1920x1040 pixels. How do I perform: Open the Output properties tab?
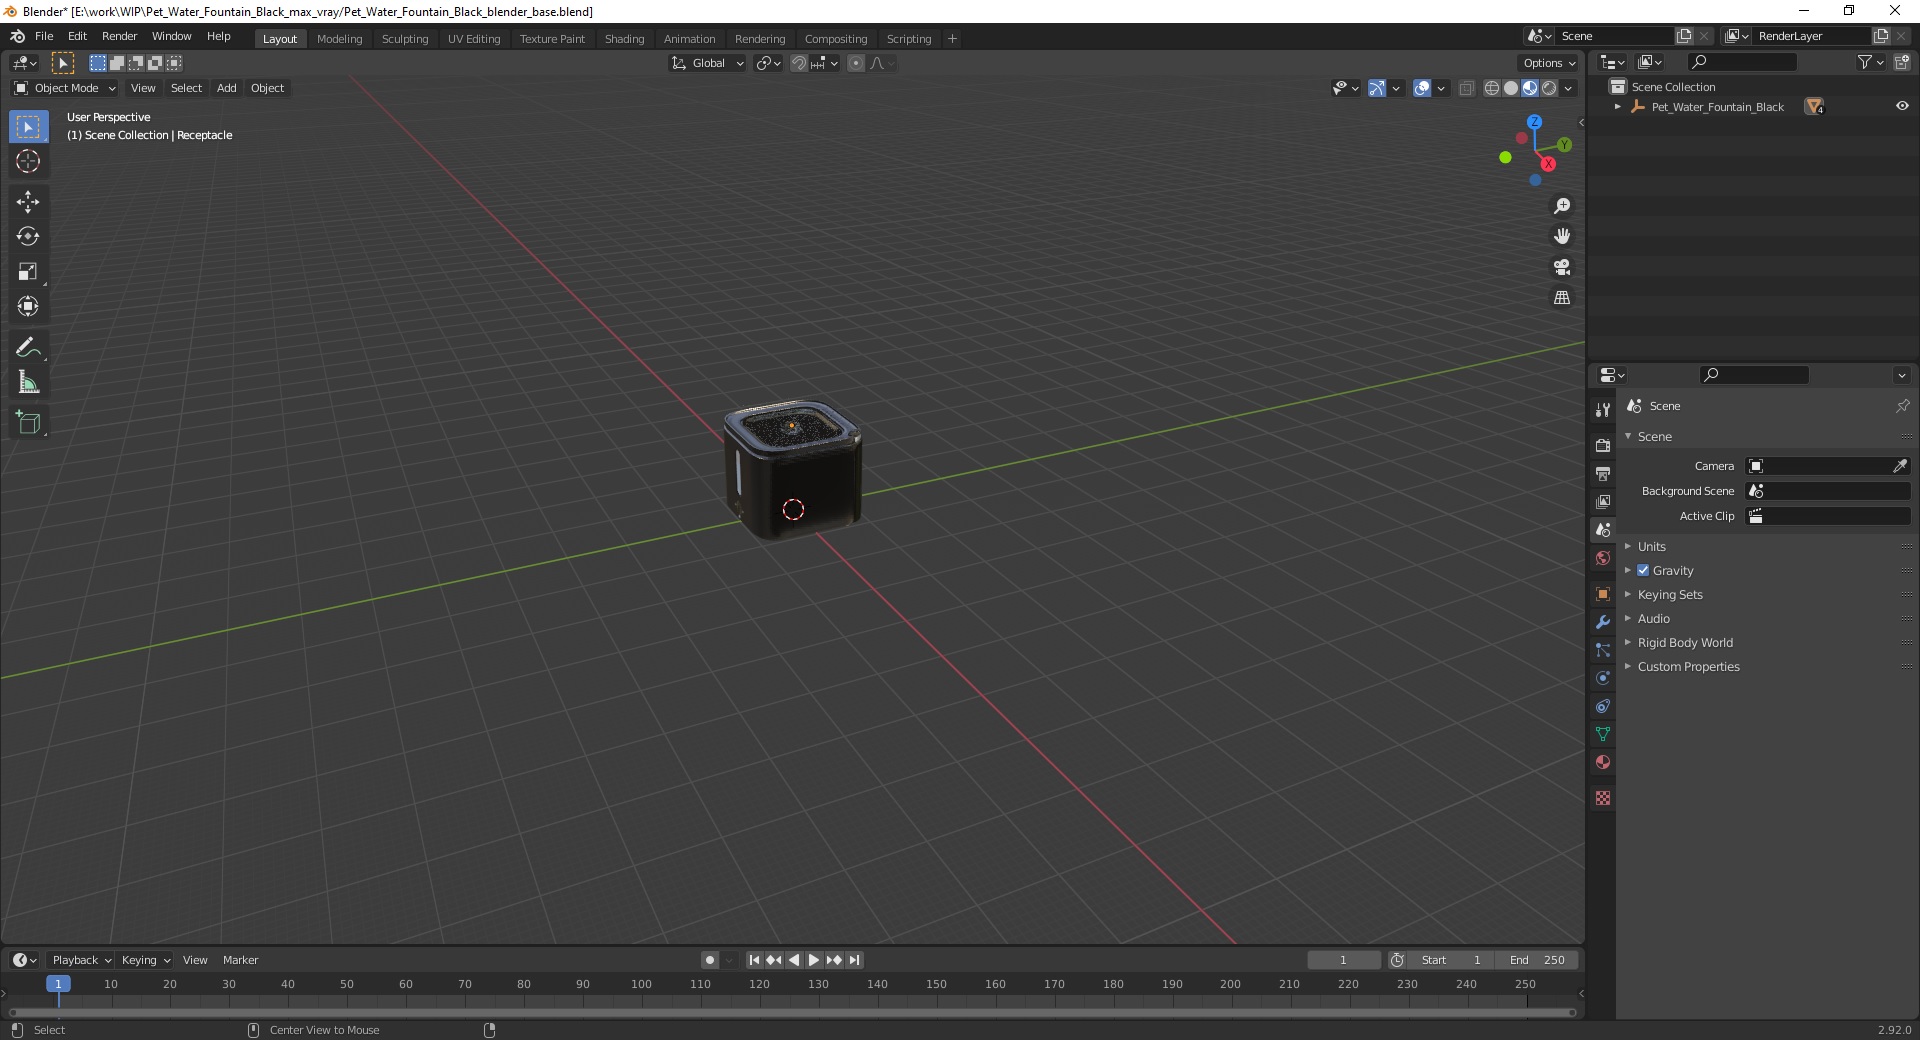(1603, 473)
